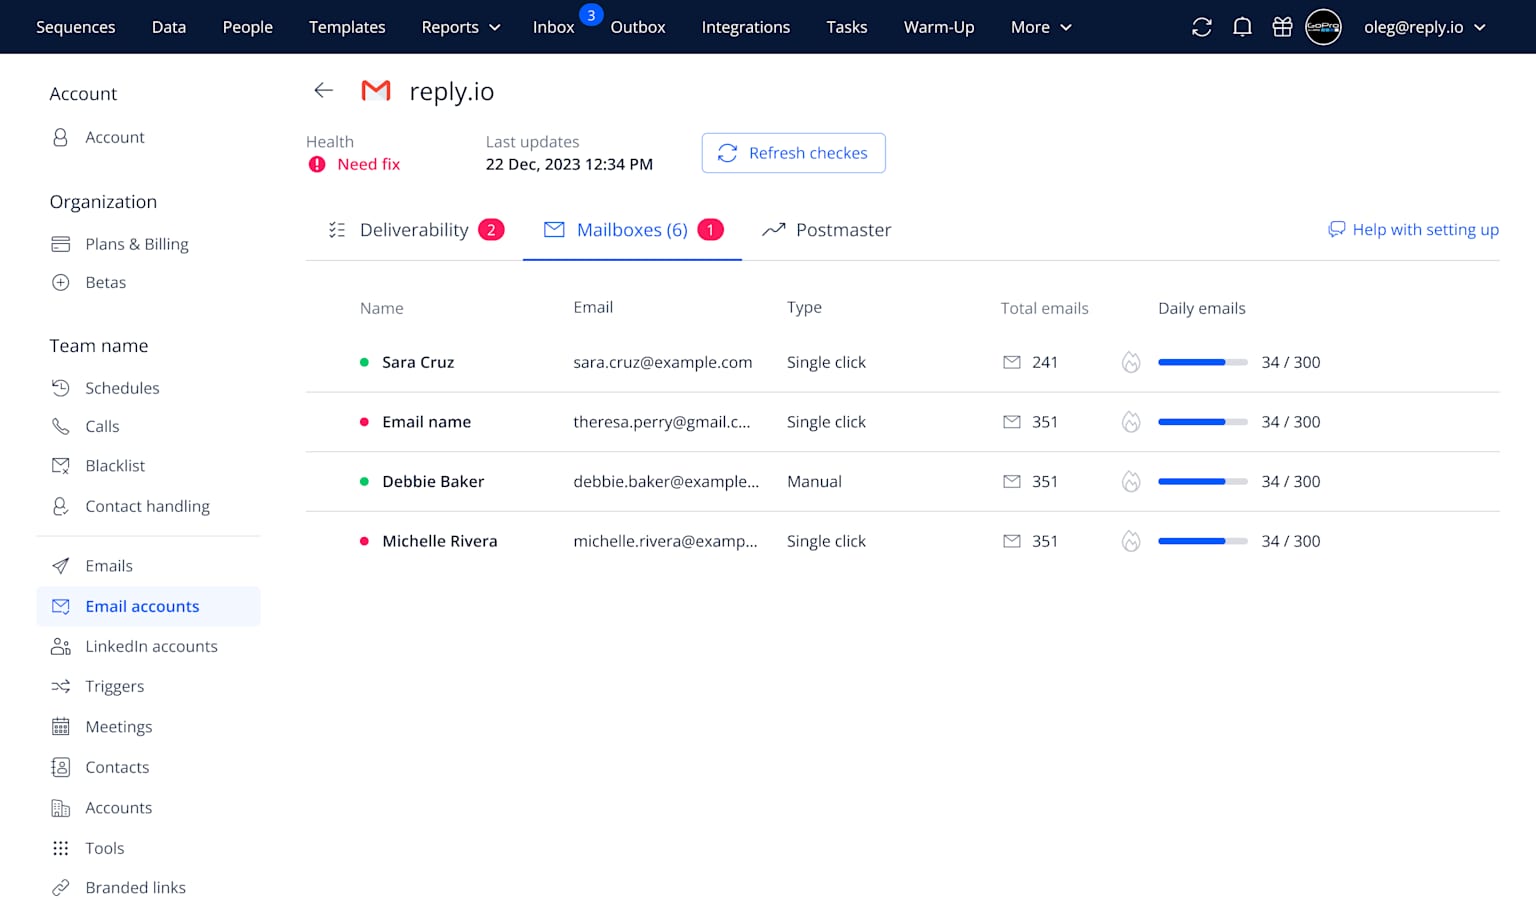
Task: Click the envelope icon next to 241
Action: tap(1012, 362)
